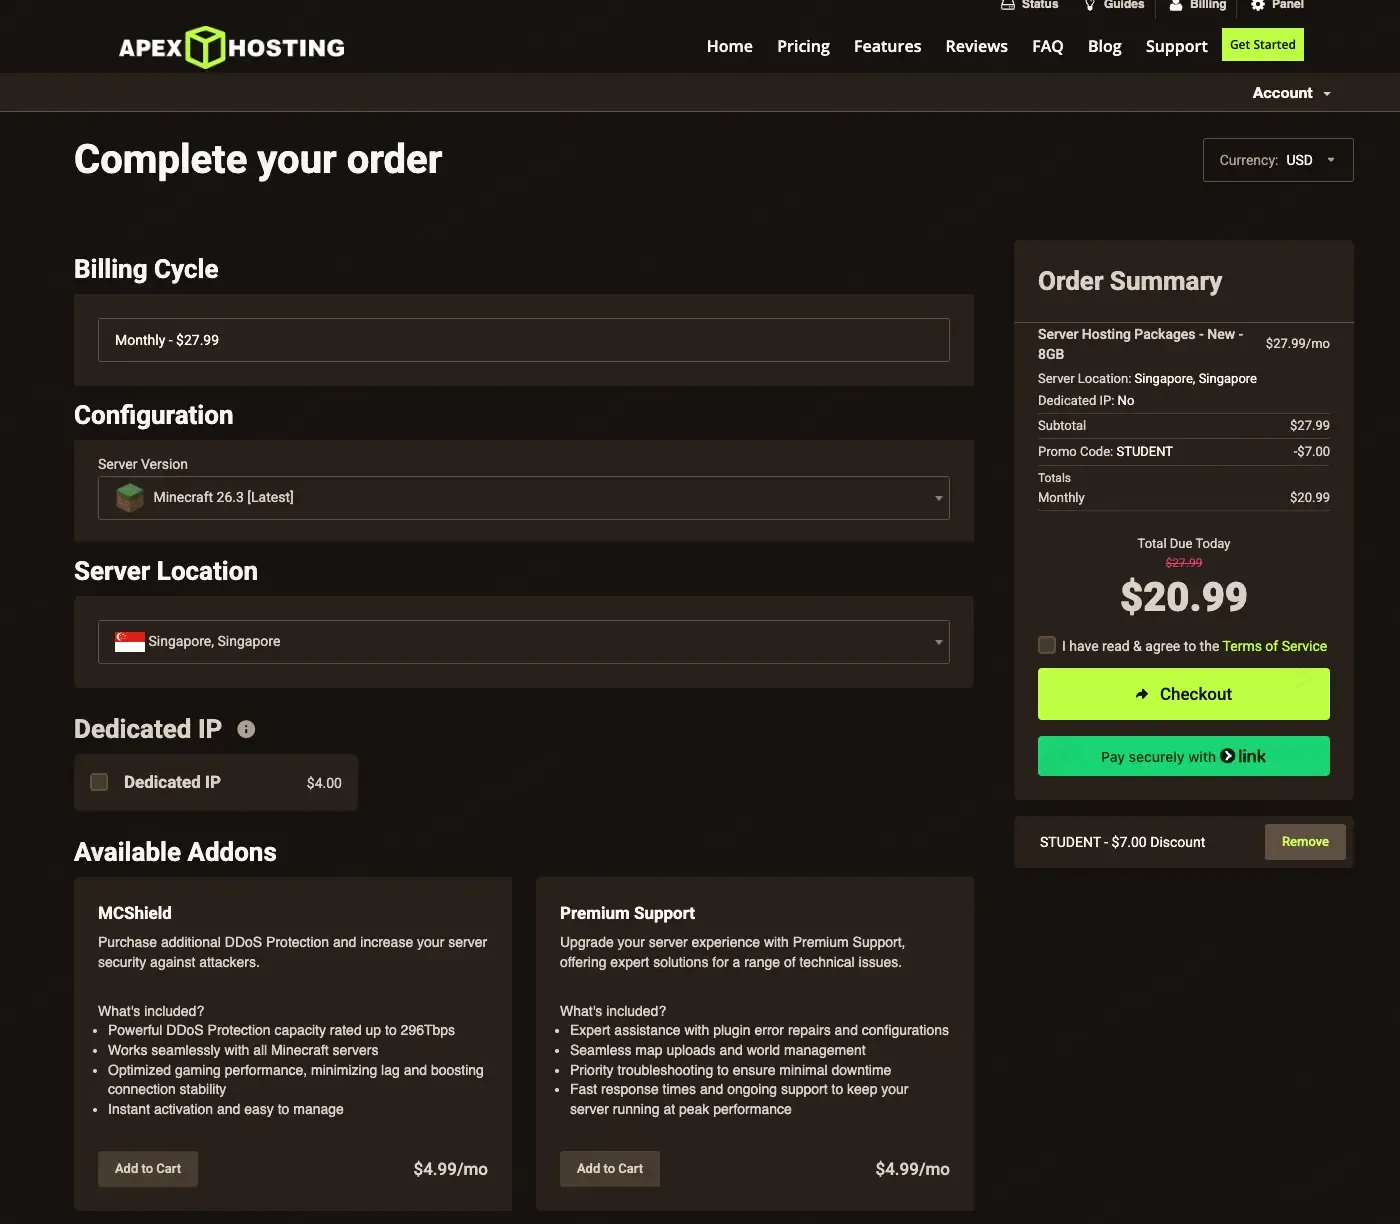1400x1224 pixels.
Task: Click the Billing person icon
Action: coord(1176,5)
